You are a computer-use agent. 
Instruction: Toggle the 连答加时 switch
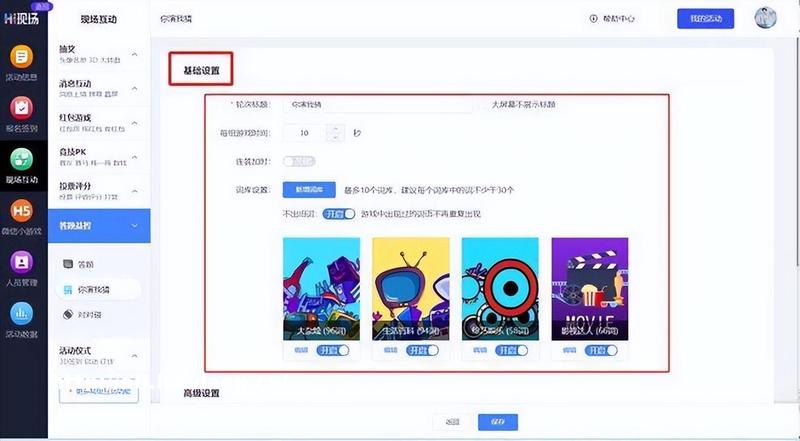[x=299, y=160]
